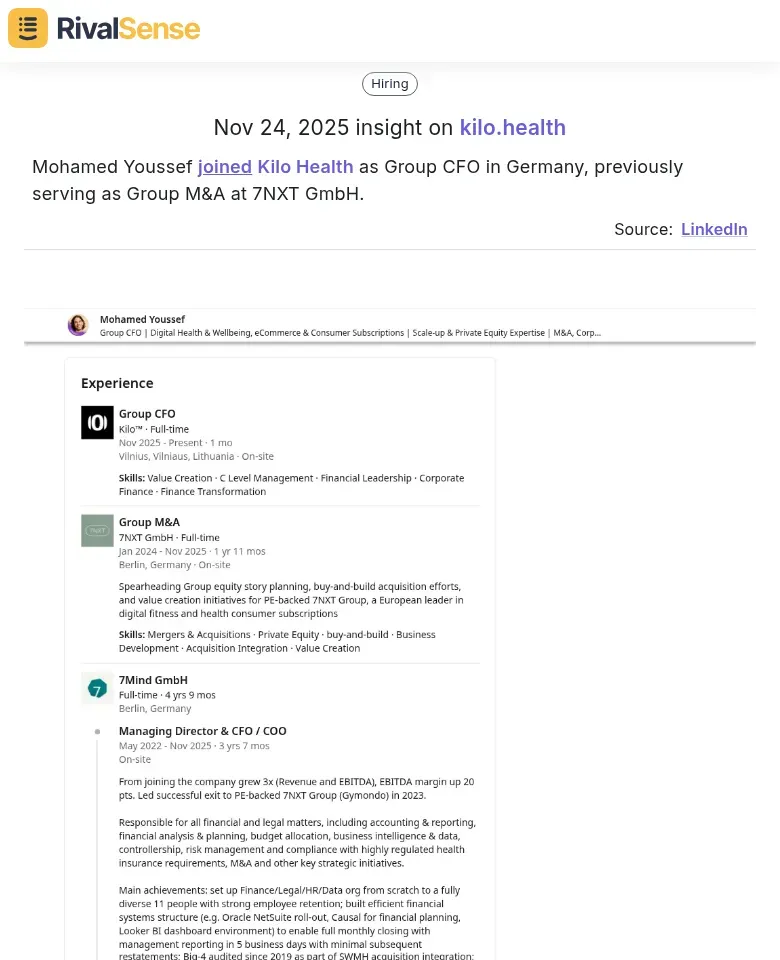Click the Managing Director & CFO / COO role
The width and height of the screenshot is (780, 960).
202,731
